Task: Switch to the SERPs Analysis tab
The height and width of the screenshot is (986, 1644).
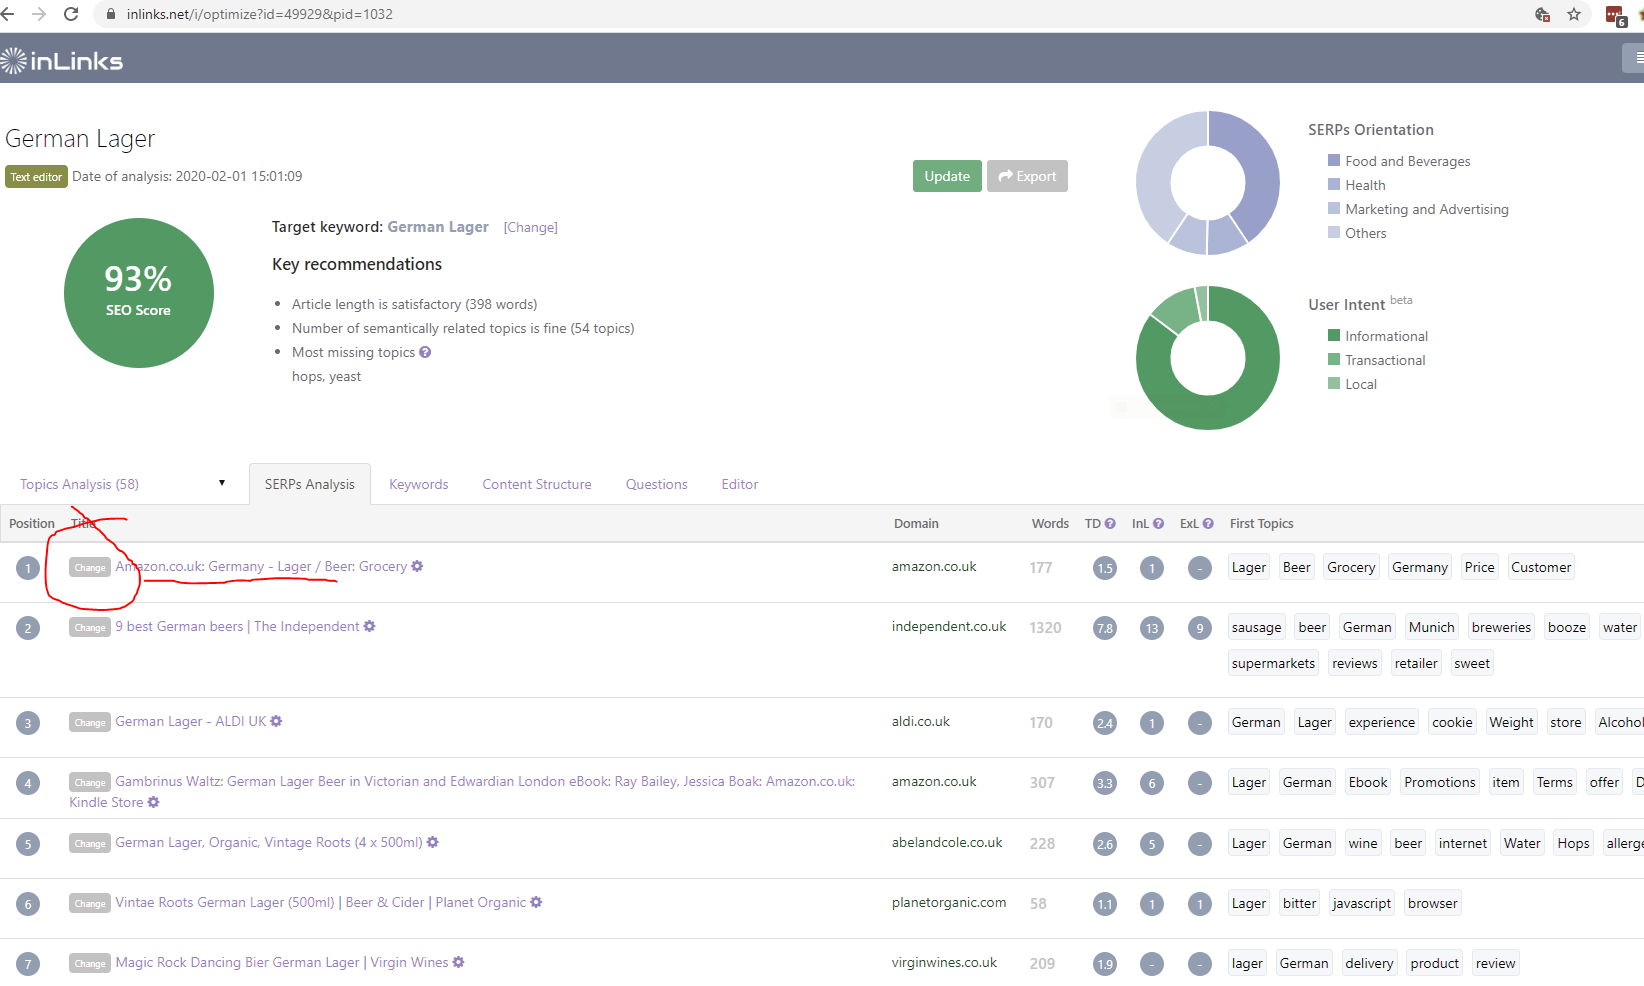Action: (x=310, y=484)
